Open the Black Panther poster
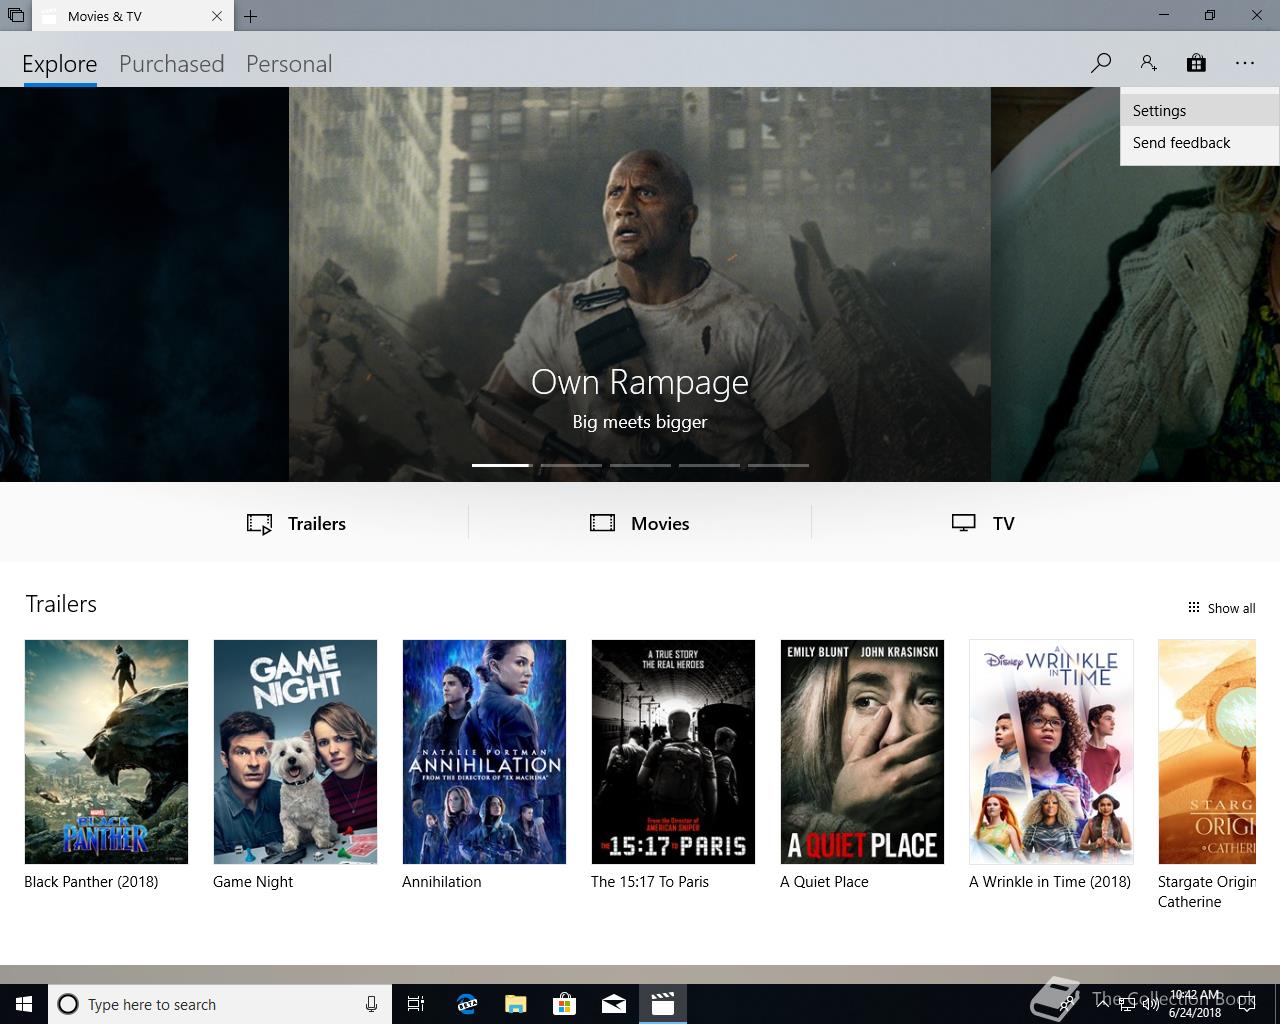The image size is (1280, 1024). tap(106, 752)
